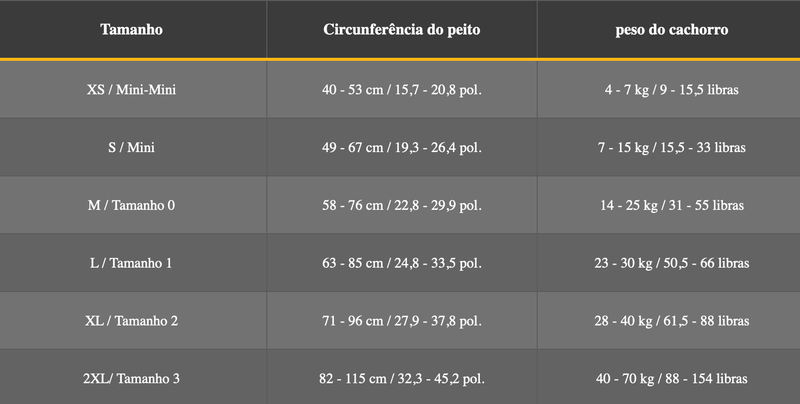The height and width of the screenshot is (404, 800).
Task: Select the 40 - 53 cm chest cell
Action: point(402,90)
